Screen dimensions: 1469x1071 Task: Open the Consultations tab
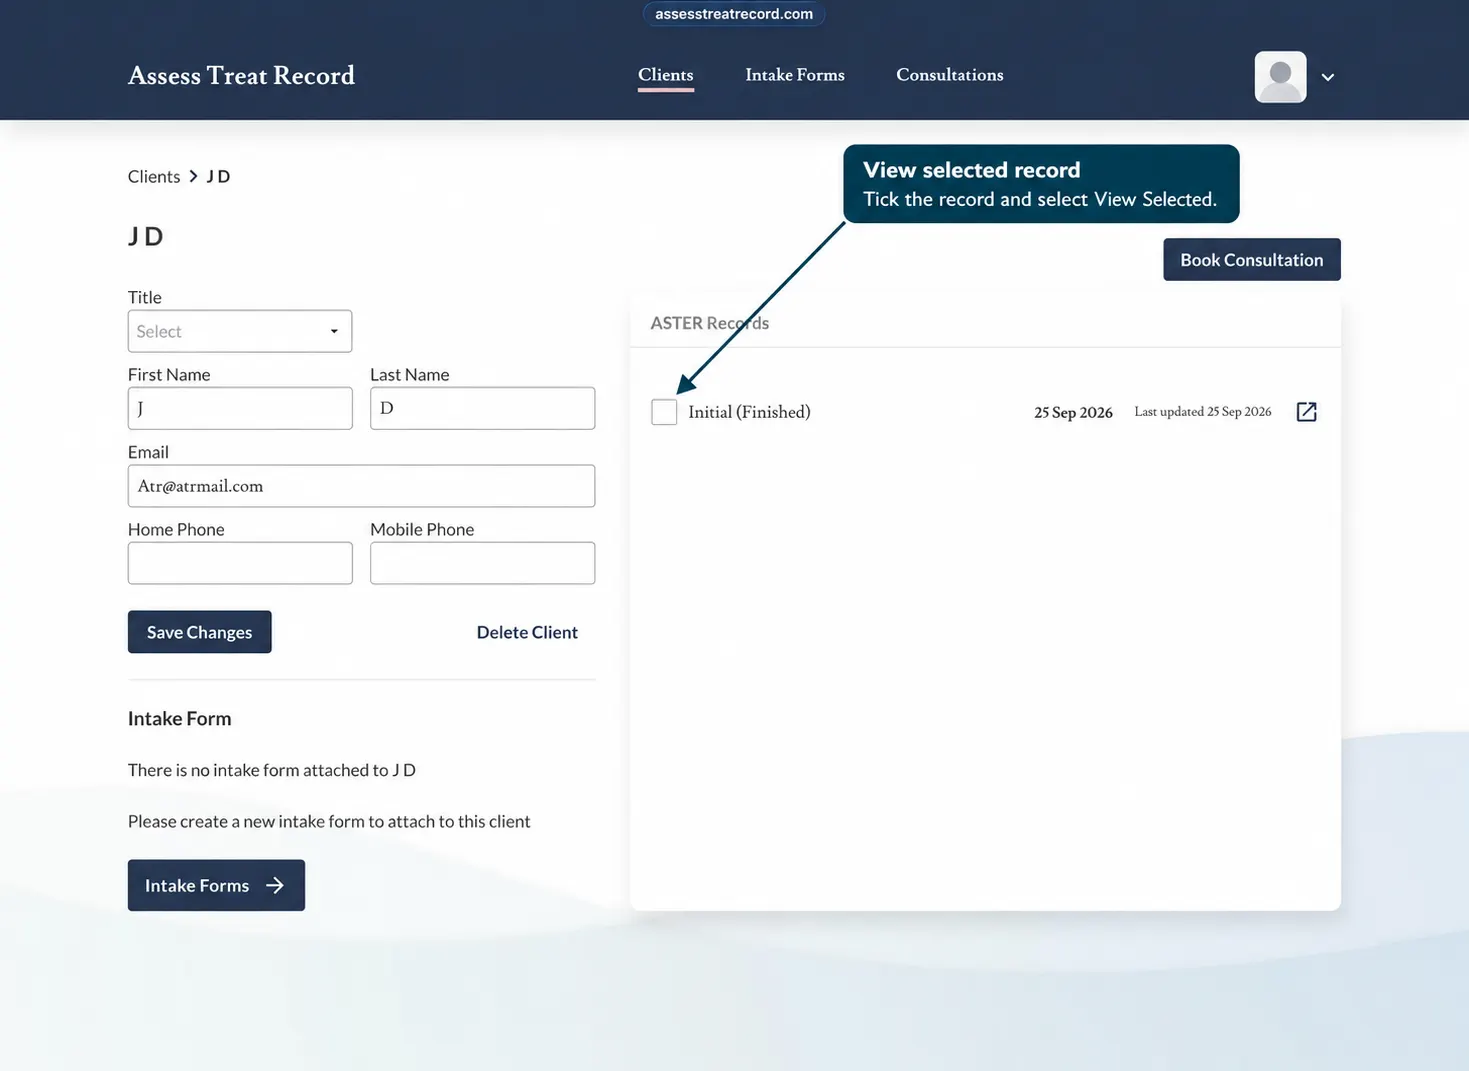950,75
